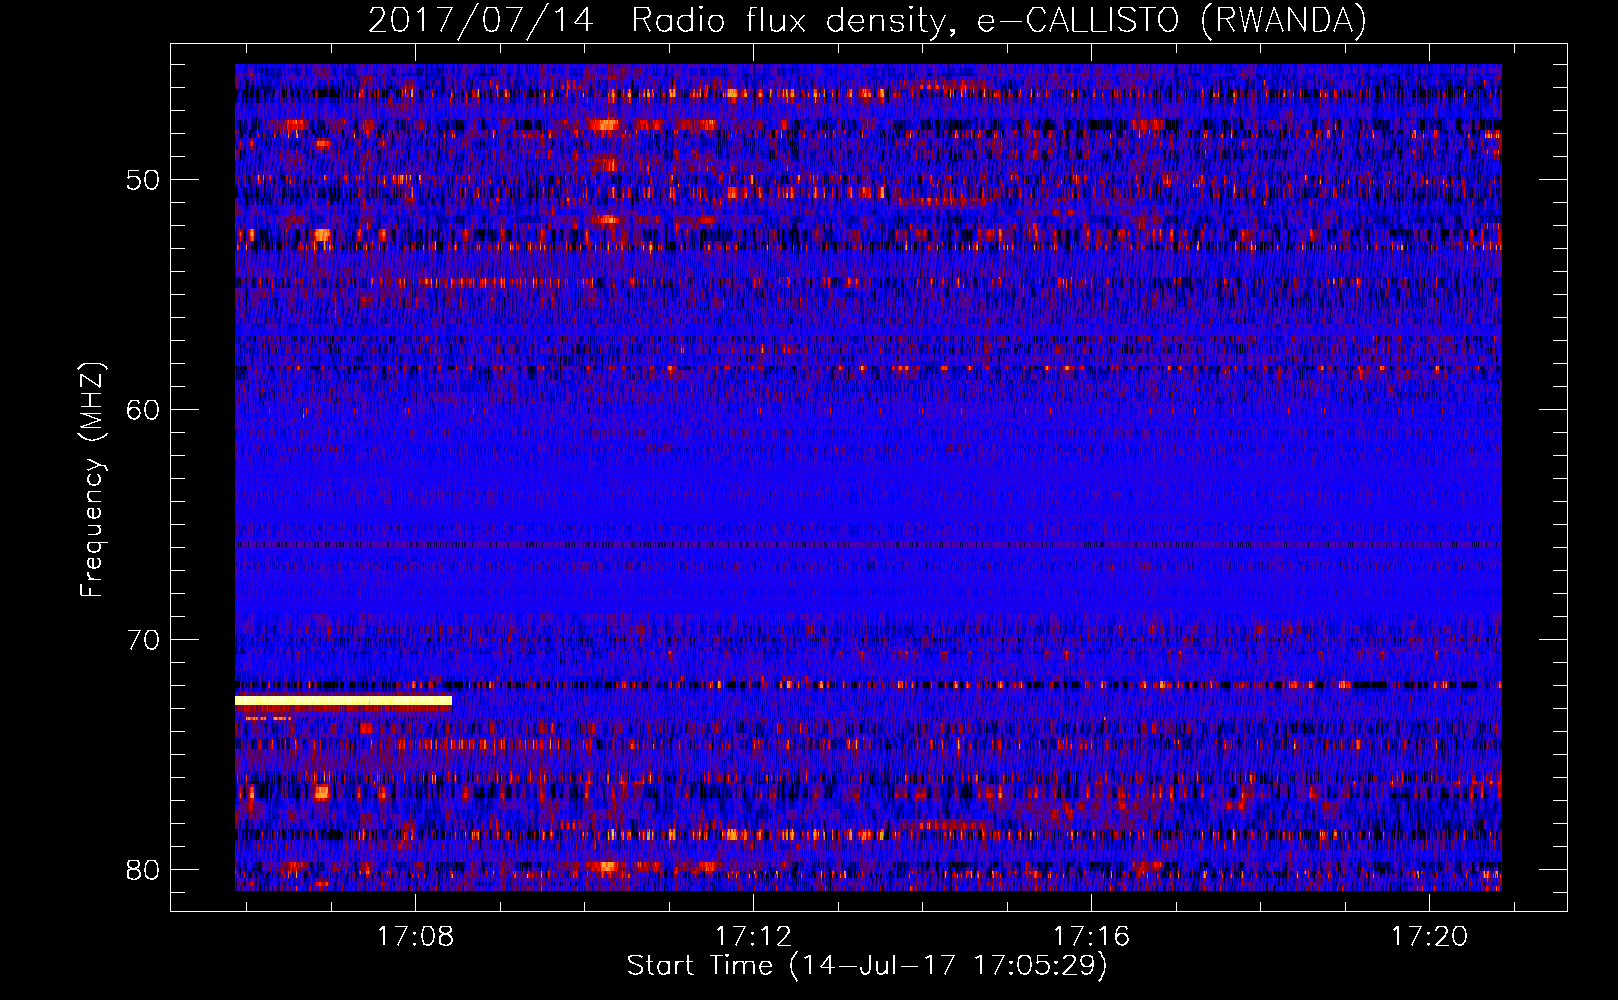1618x1000 pixels.
Task: Click the frequency tick label '80'
Action: coord(143,870)
